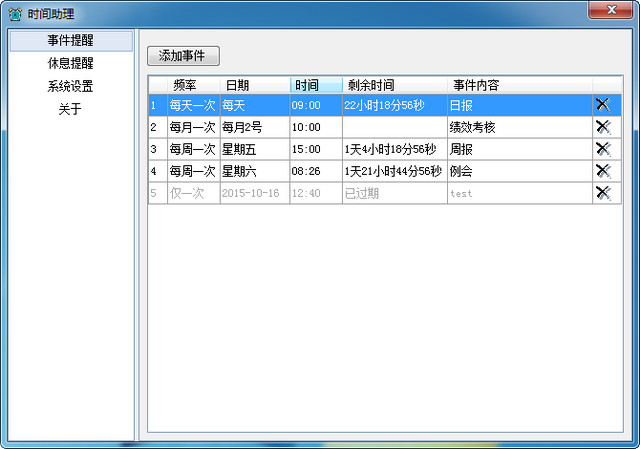Remove the expired test event
The height and width of the screenshot is (449, 640).
coord(603,193)
